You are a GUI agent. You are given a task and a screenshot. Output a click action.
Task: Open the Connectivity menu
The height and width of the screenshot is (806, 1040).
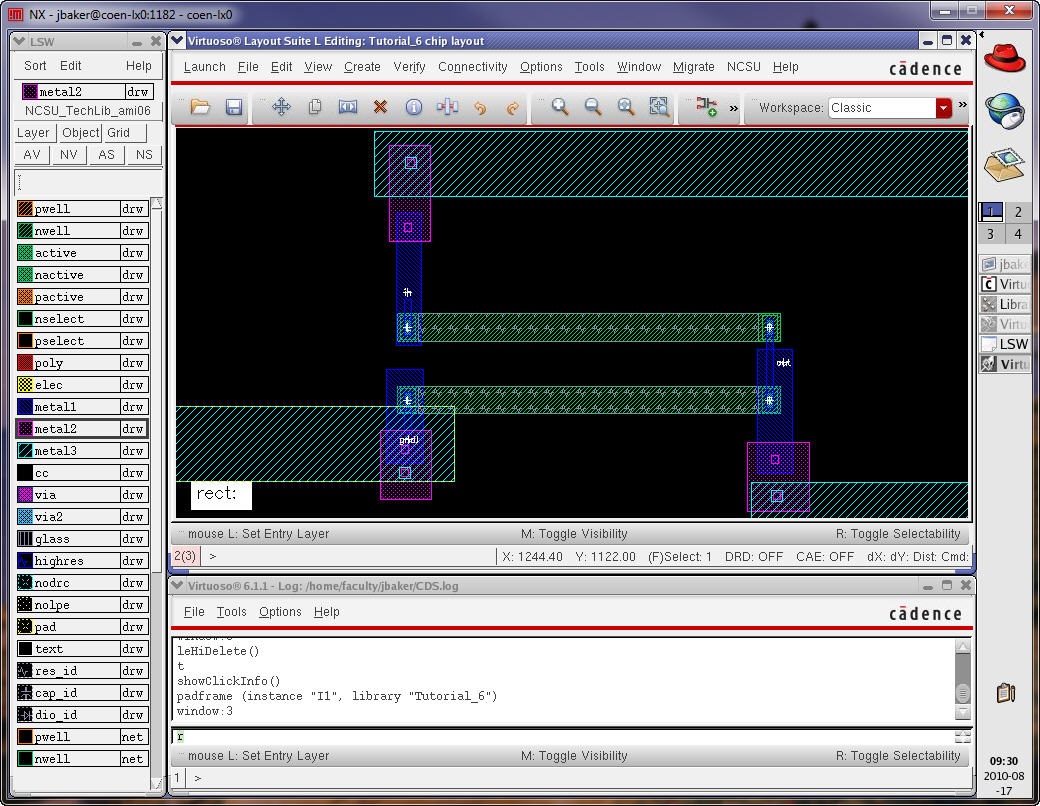click(473, 67)
